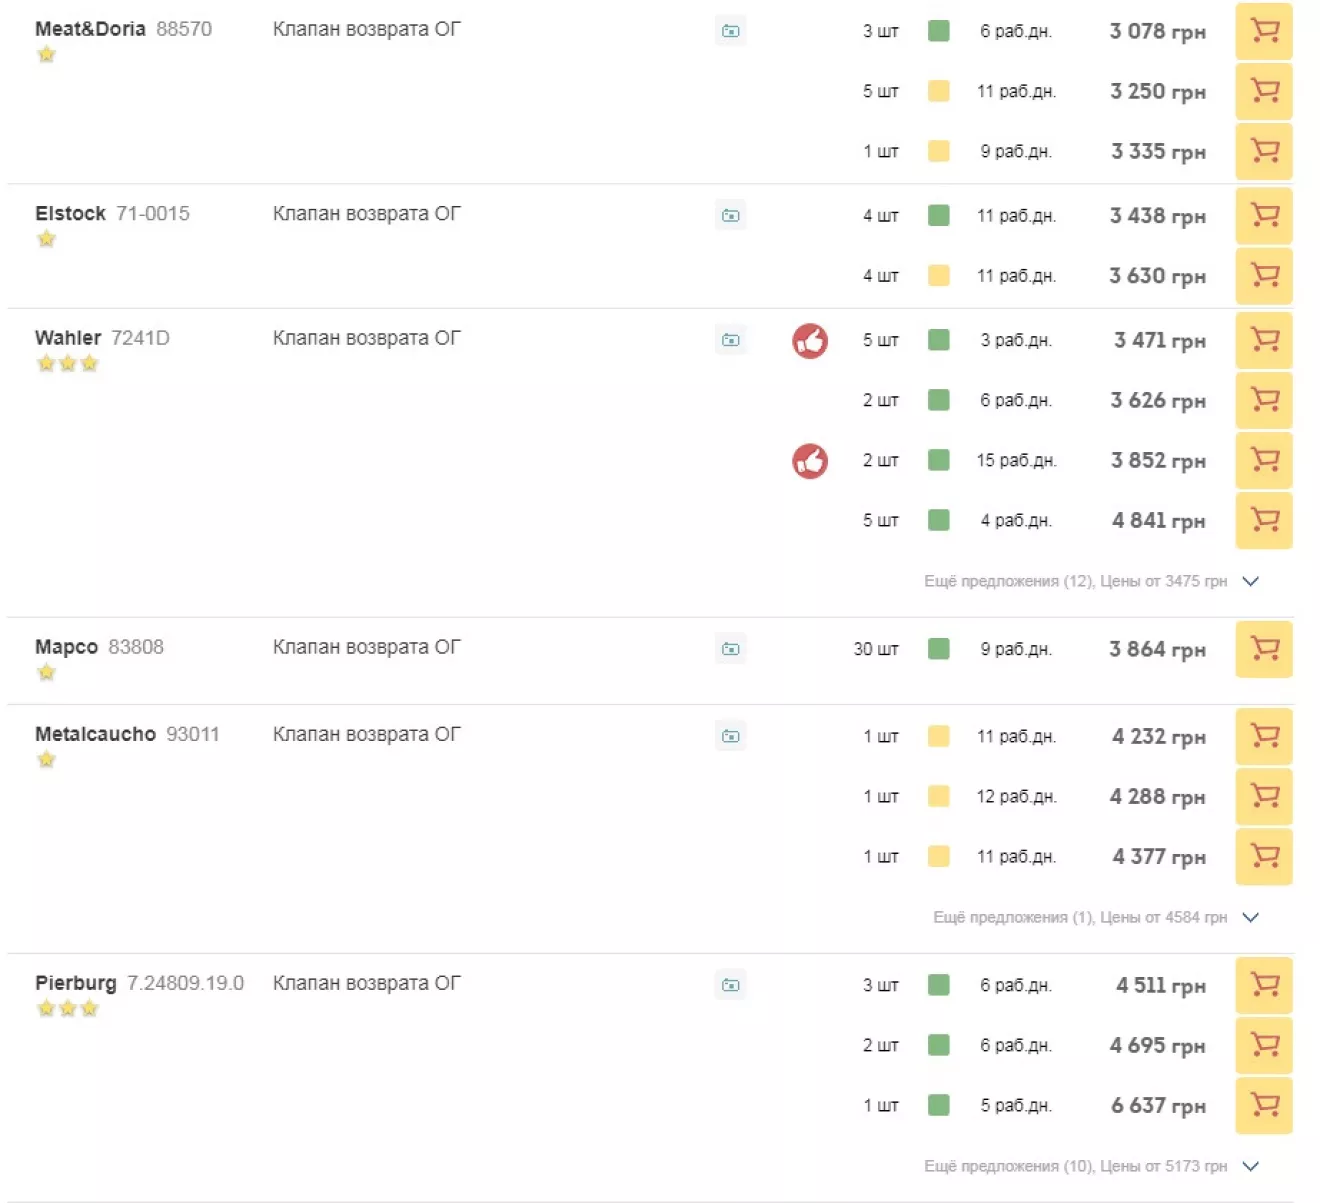This screenshot has height=1203, width=1320.
Task: Click delivery time 15 раб.дн.
Action: pos(1016,461)
